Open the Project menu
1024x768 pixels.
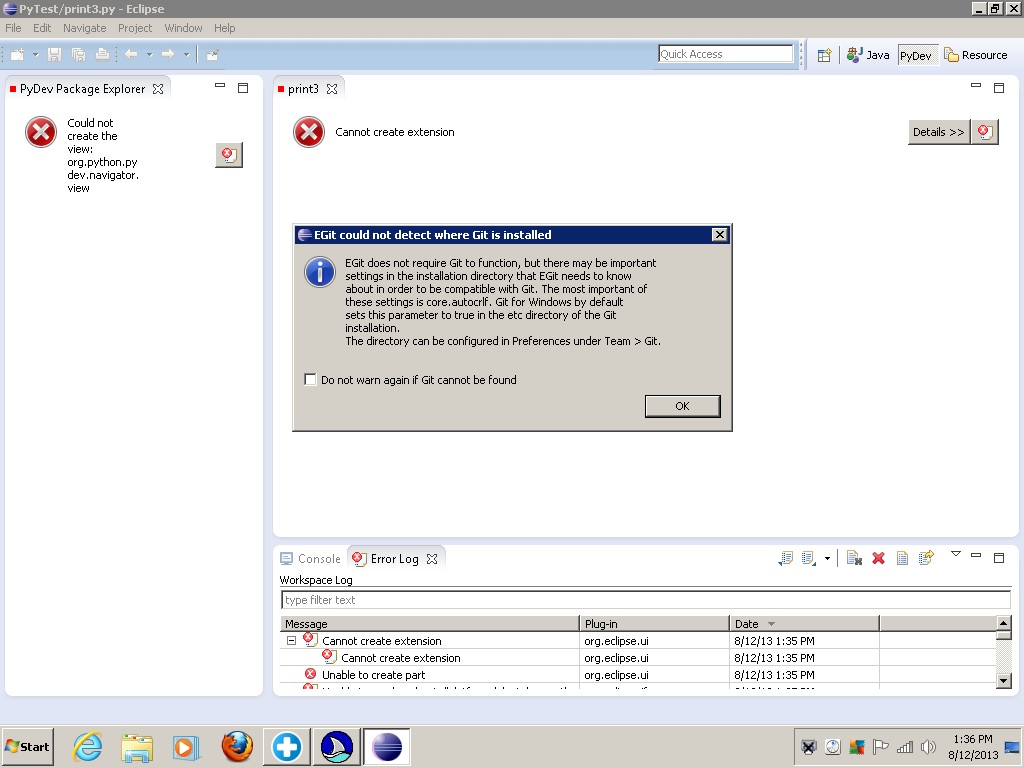[135, 28]
